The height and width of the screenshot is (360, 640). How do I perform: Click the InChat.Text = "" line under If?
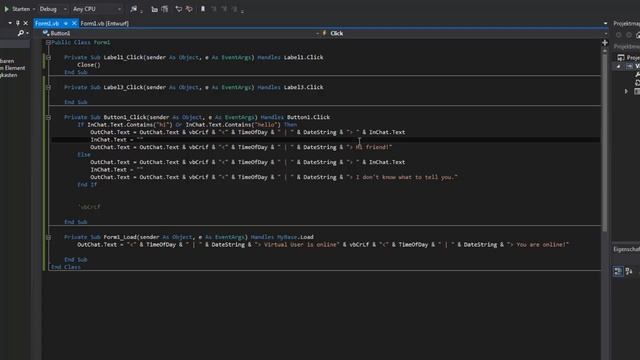coord(117,140)
